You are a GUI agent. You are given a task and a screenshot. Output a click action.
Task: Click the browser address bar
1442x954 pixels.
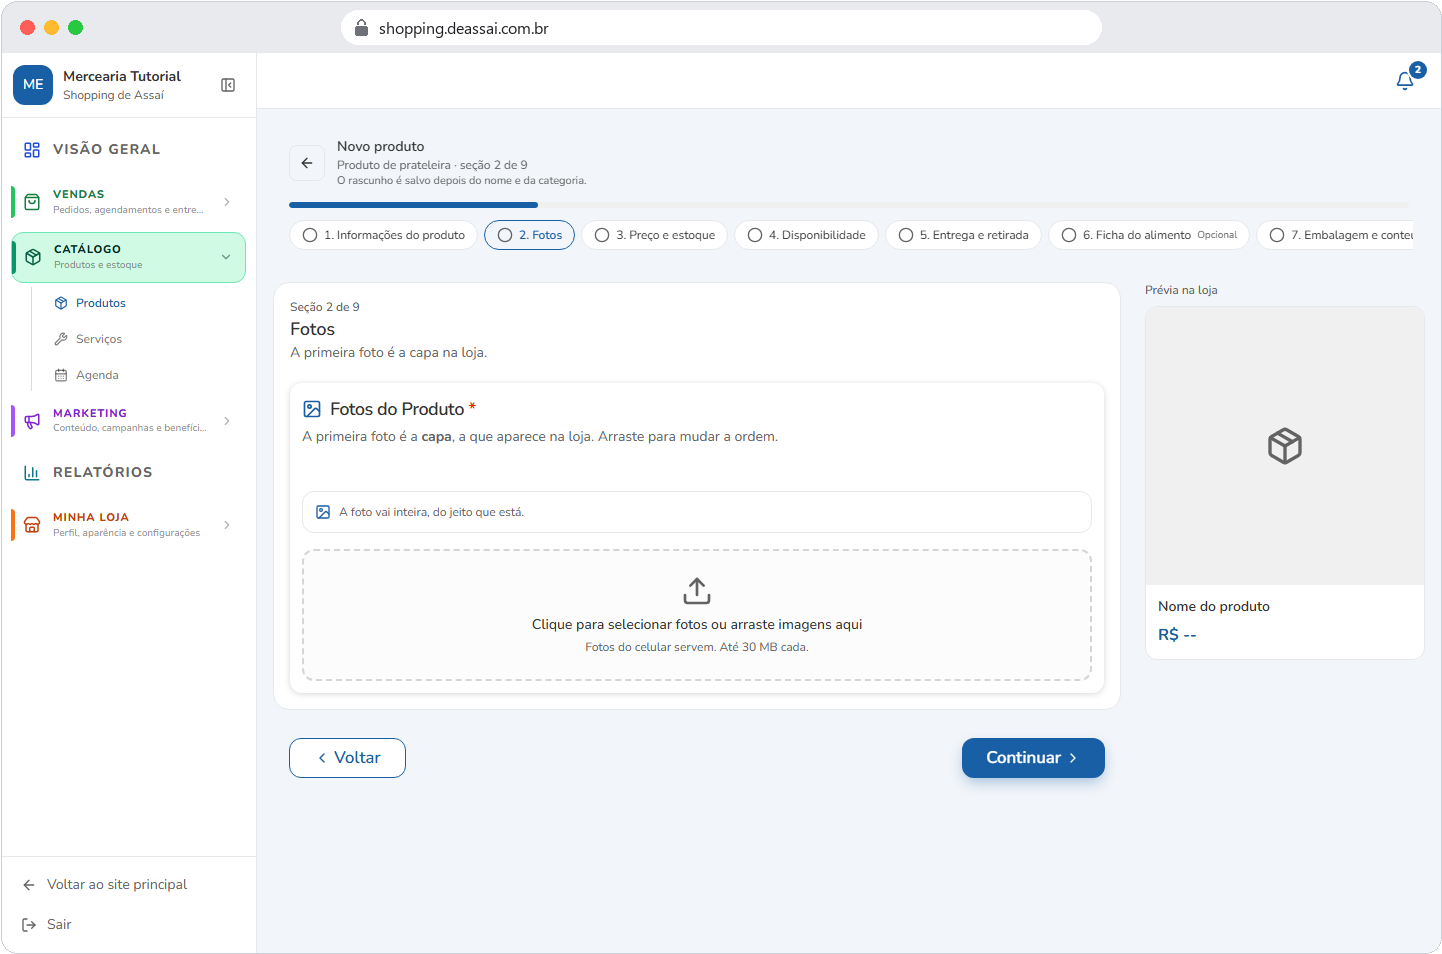tap(721, 28)
